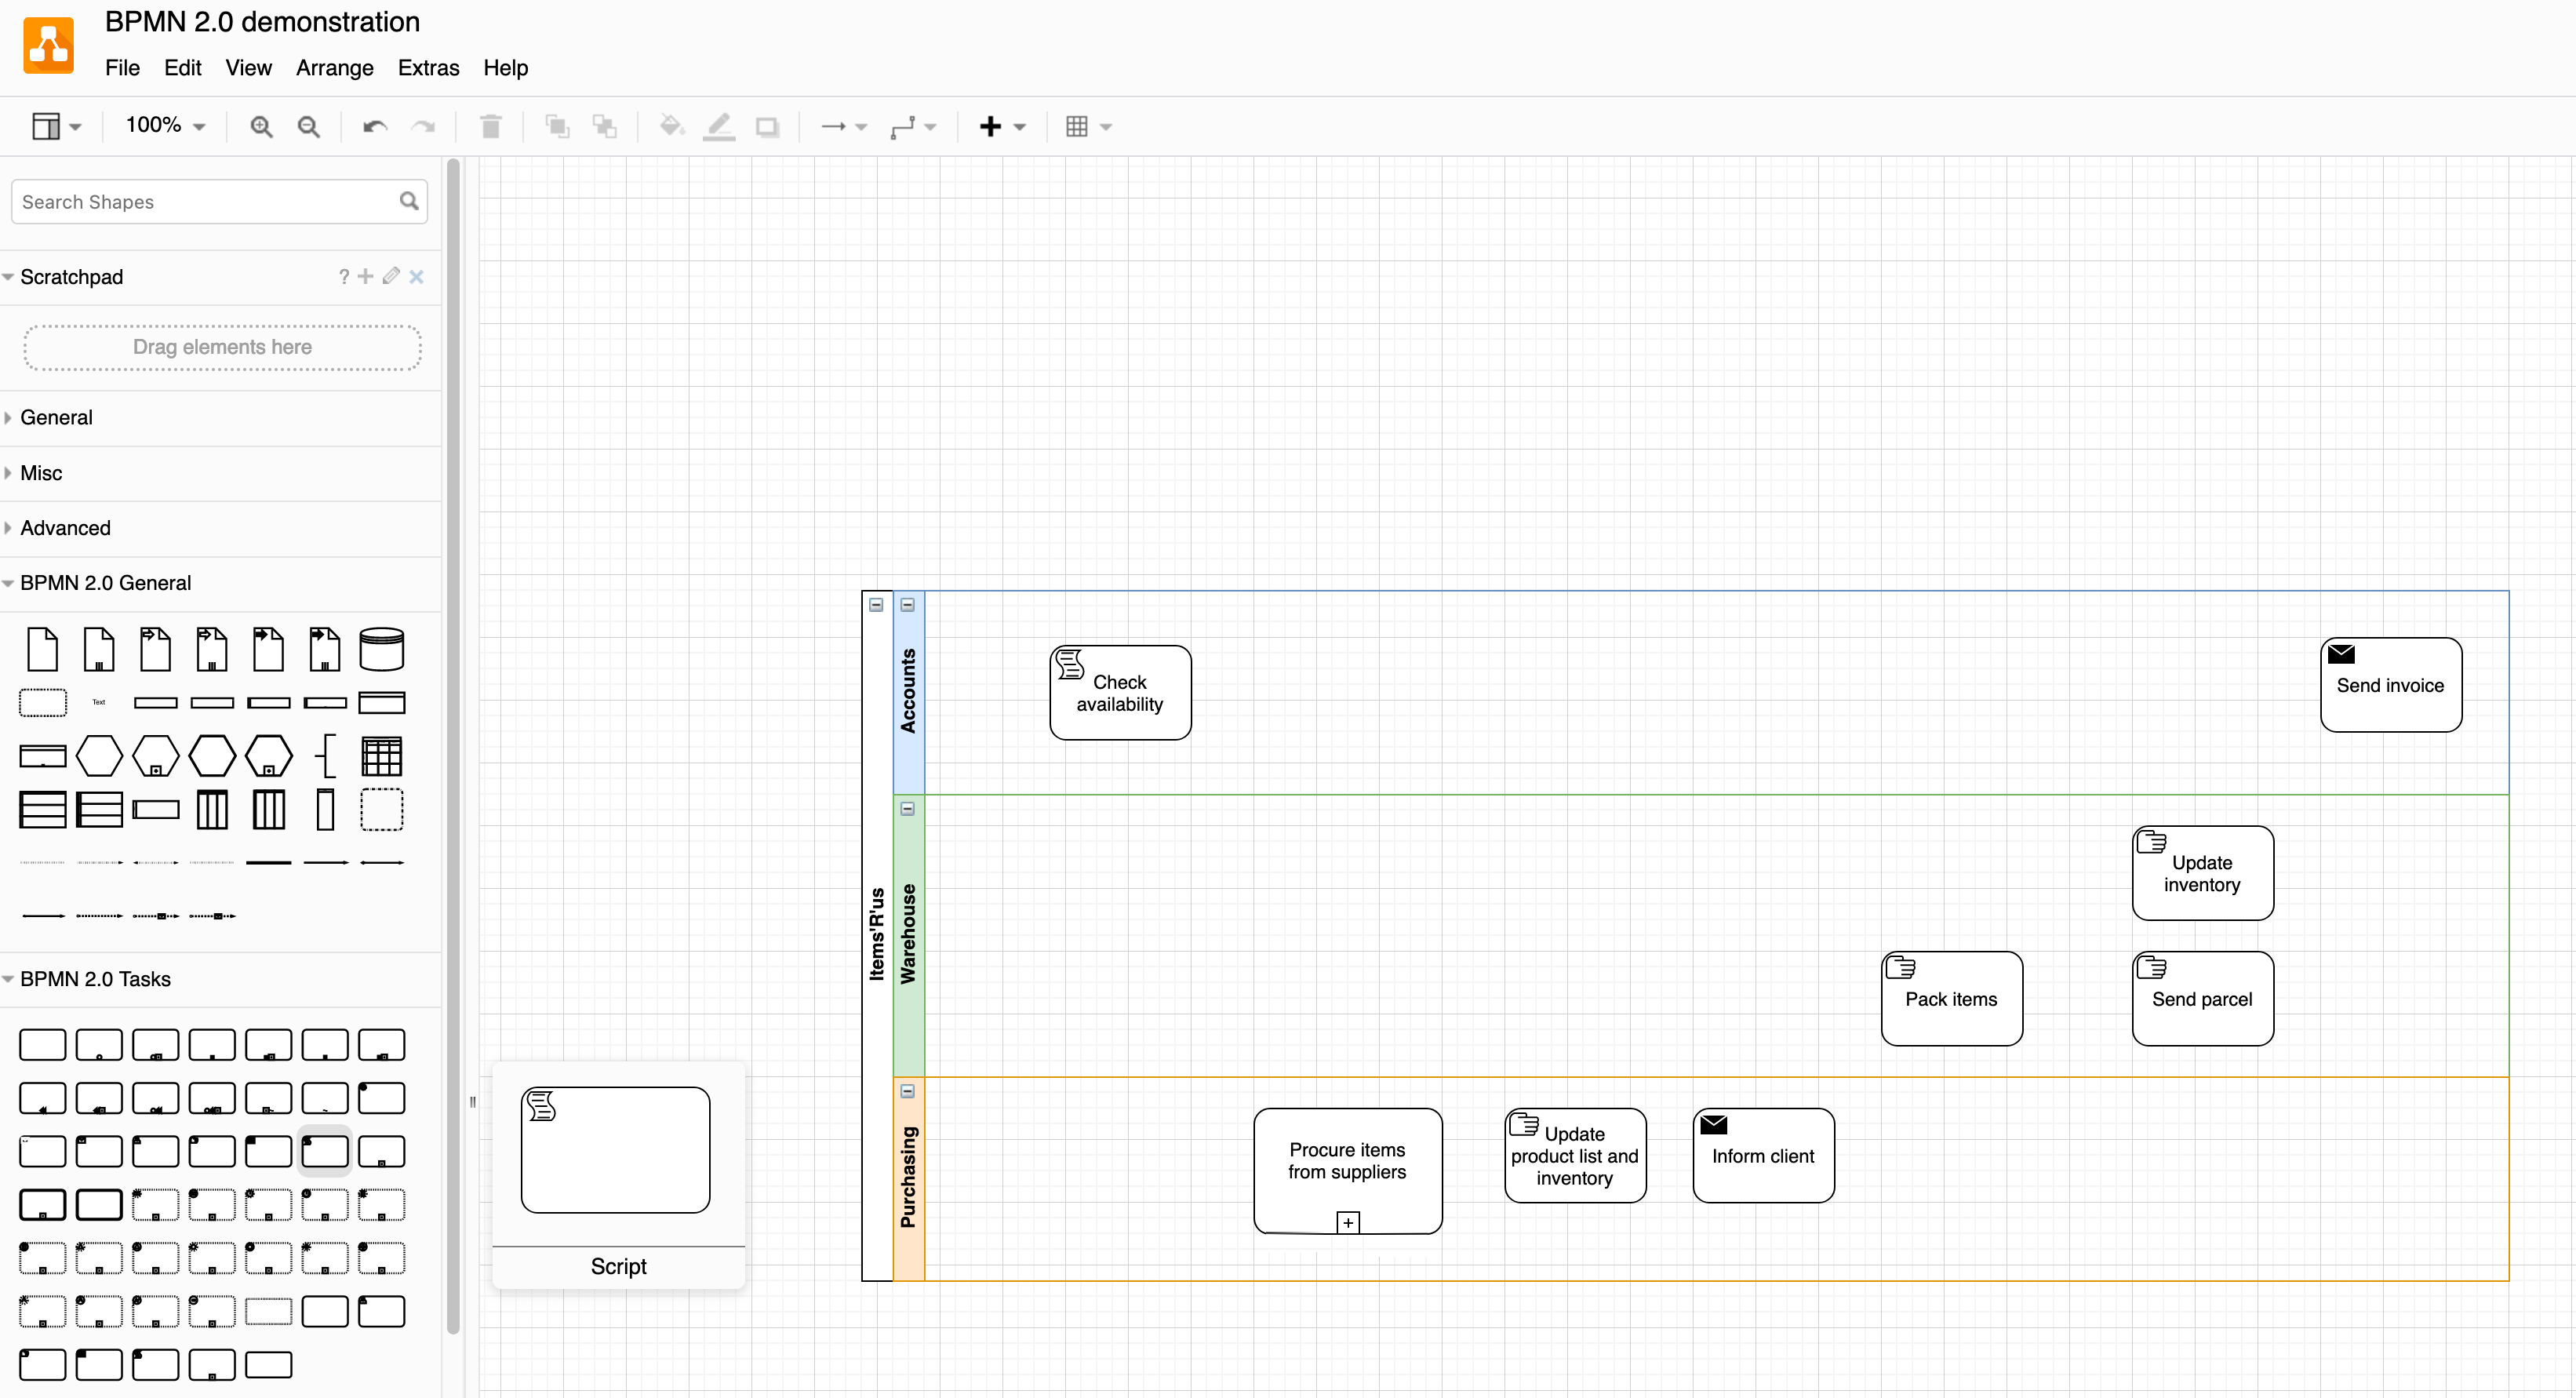The width and height of the screenshot is (2576, 1398).
Task: Open the line color picker
Action: (719, 126)
